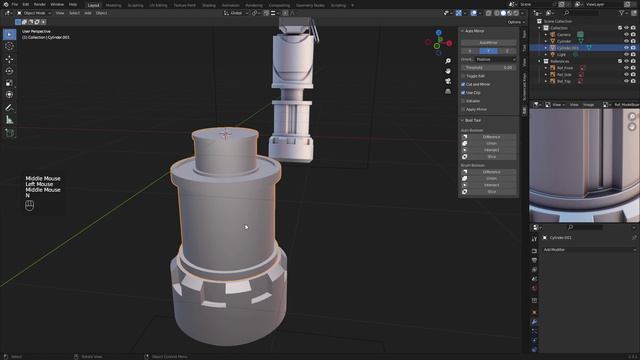Open the Modifiers wrench tab in Properties
This screenshot has height=360, width=640.
534,322
